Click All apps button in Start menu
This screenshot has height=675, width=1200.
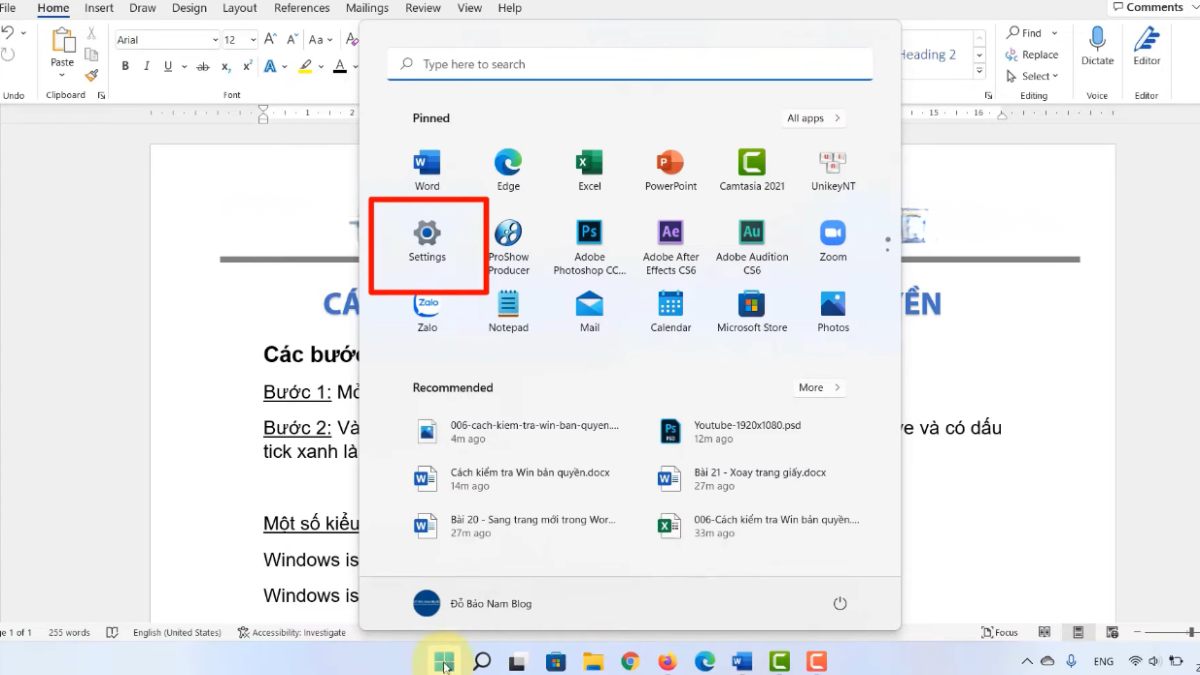[x=813, y=118]
